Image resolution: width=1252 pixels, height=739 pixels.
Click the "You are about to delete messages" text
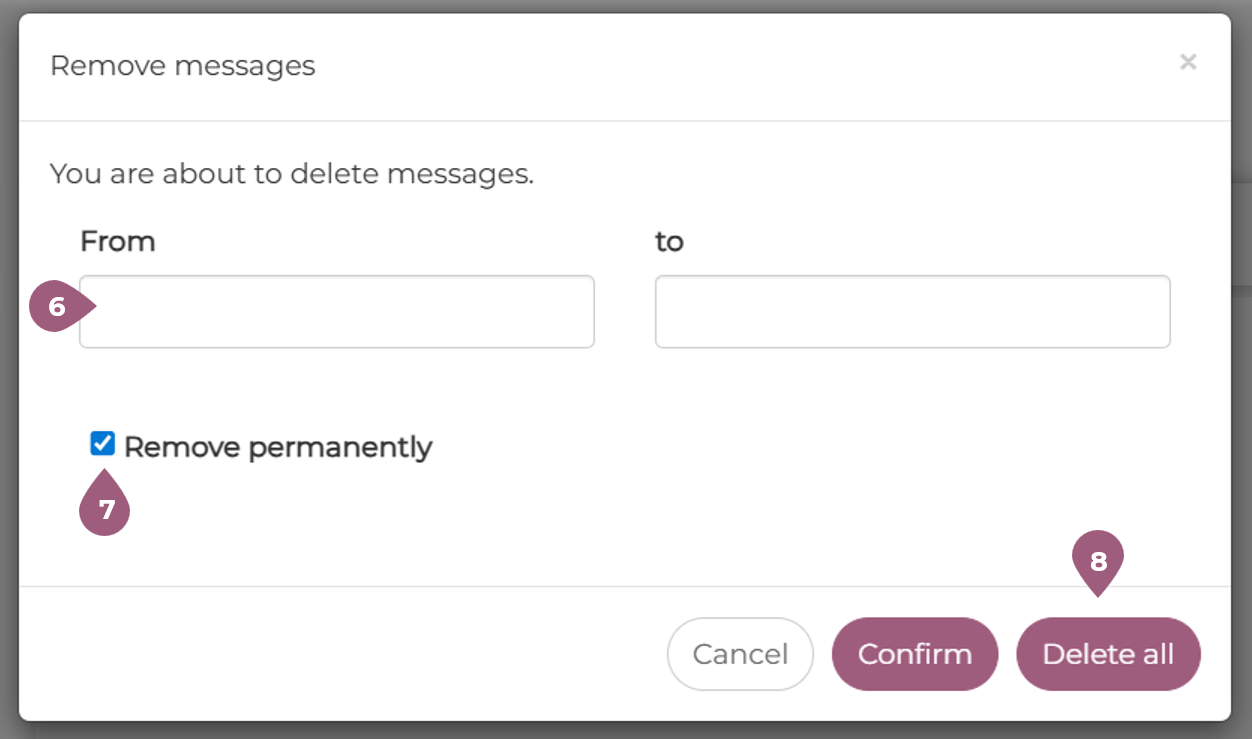[292, 174]
